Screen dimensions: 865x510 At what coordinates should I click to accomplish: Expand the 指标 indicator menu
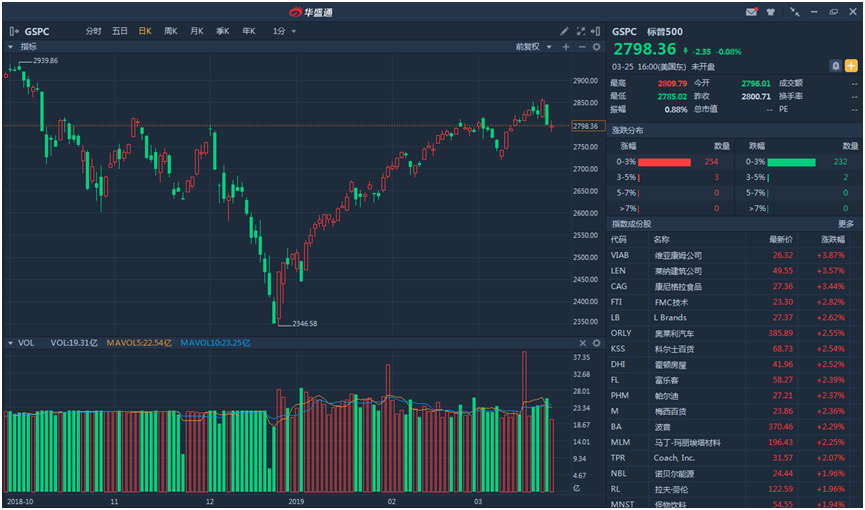pos(22,47)
